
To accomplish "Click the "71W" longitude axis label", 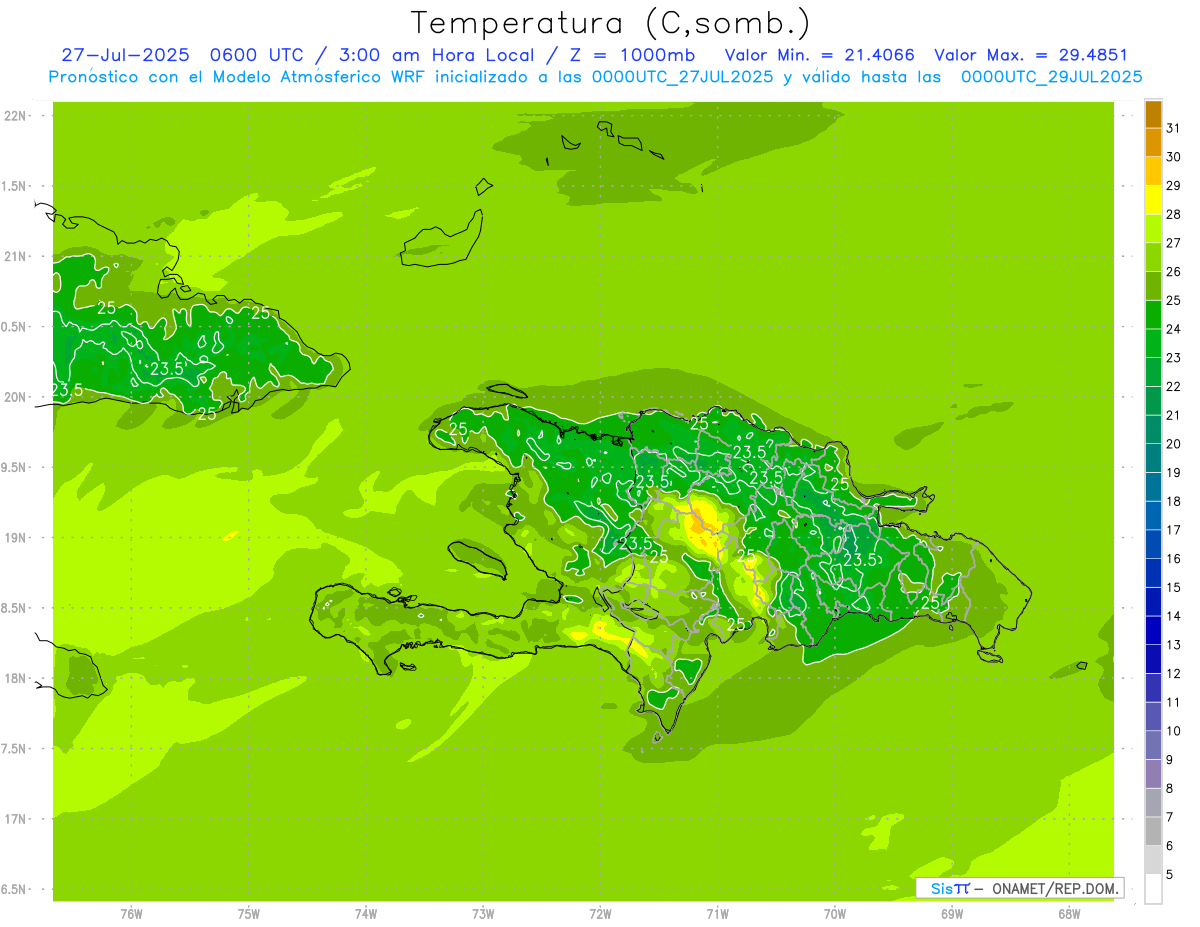I will point(717,914).
